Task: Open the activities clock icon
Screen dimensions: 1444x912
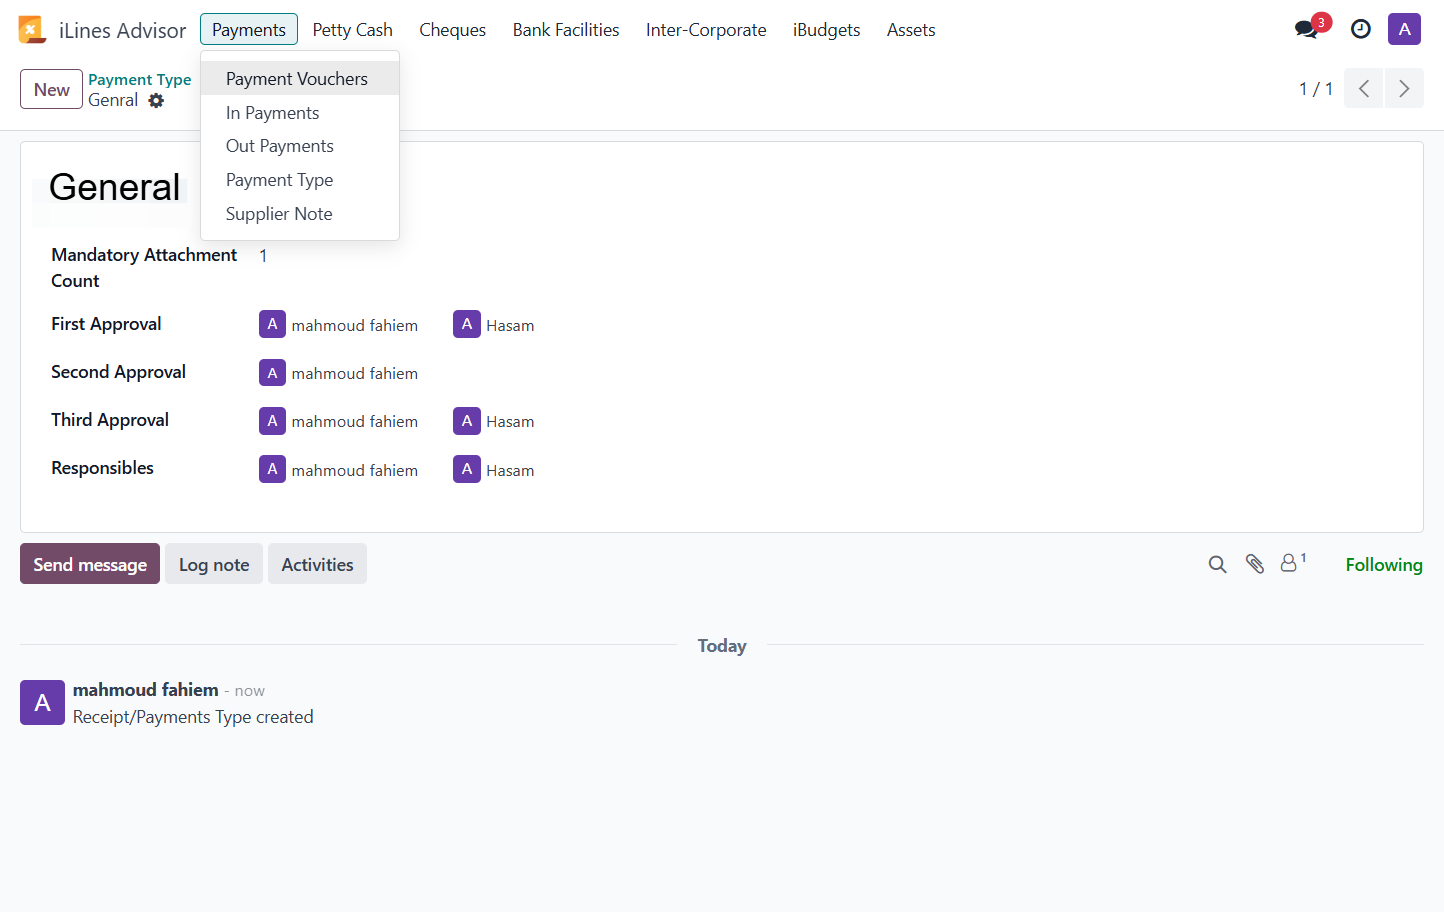Action: pyautogui.click(x=1361, y=29)
